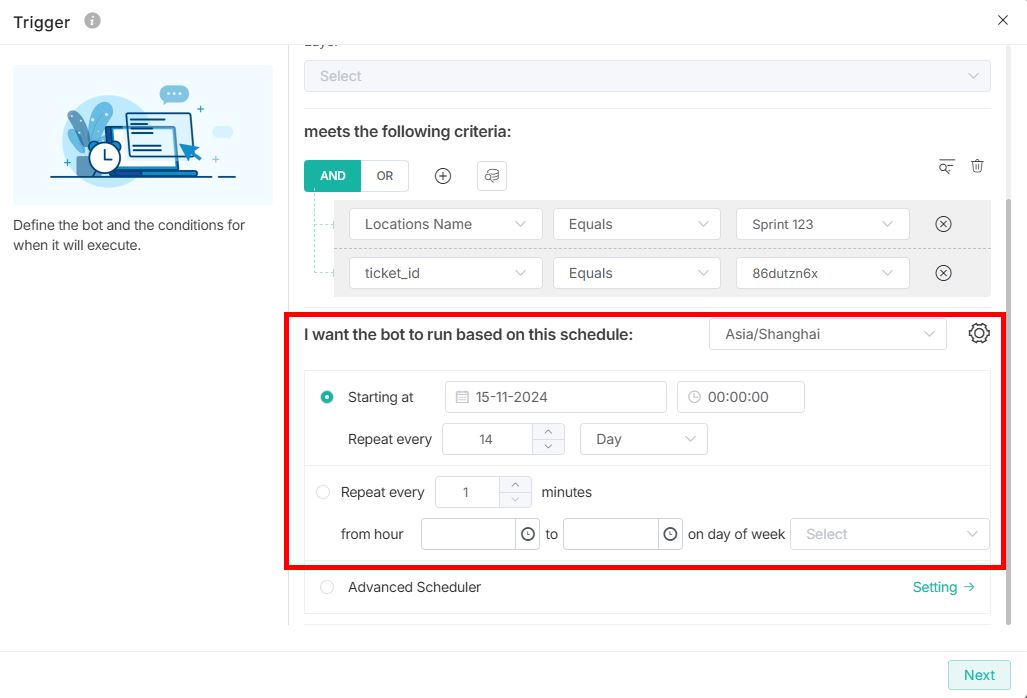
Task: Expand the Day repeat unit dropdown
Action: (x=644, y=439)
